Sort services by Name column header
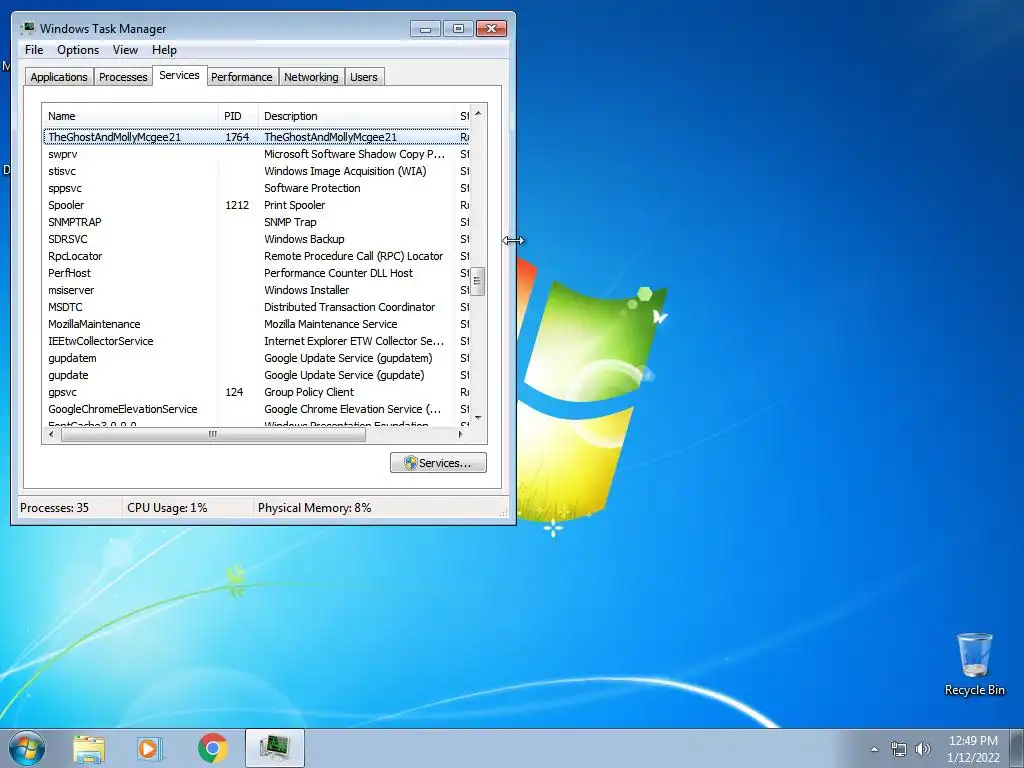1024x768 pixels. click(x=130, y=116)
